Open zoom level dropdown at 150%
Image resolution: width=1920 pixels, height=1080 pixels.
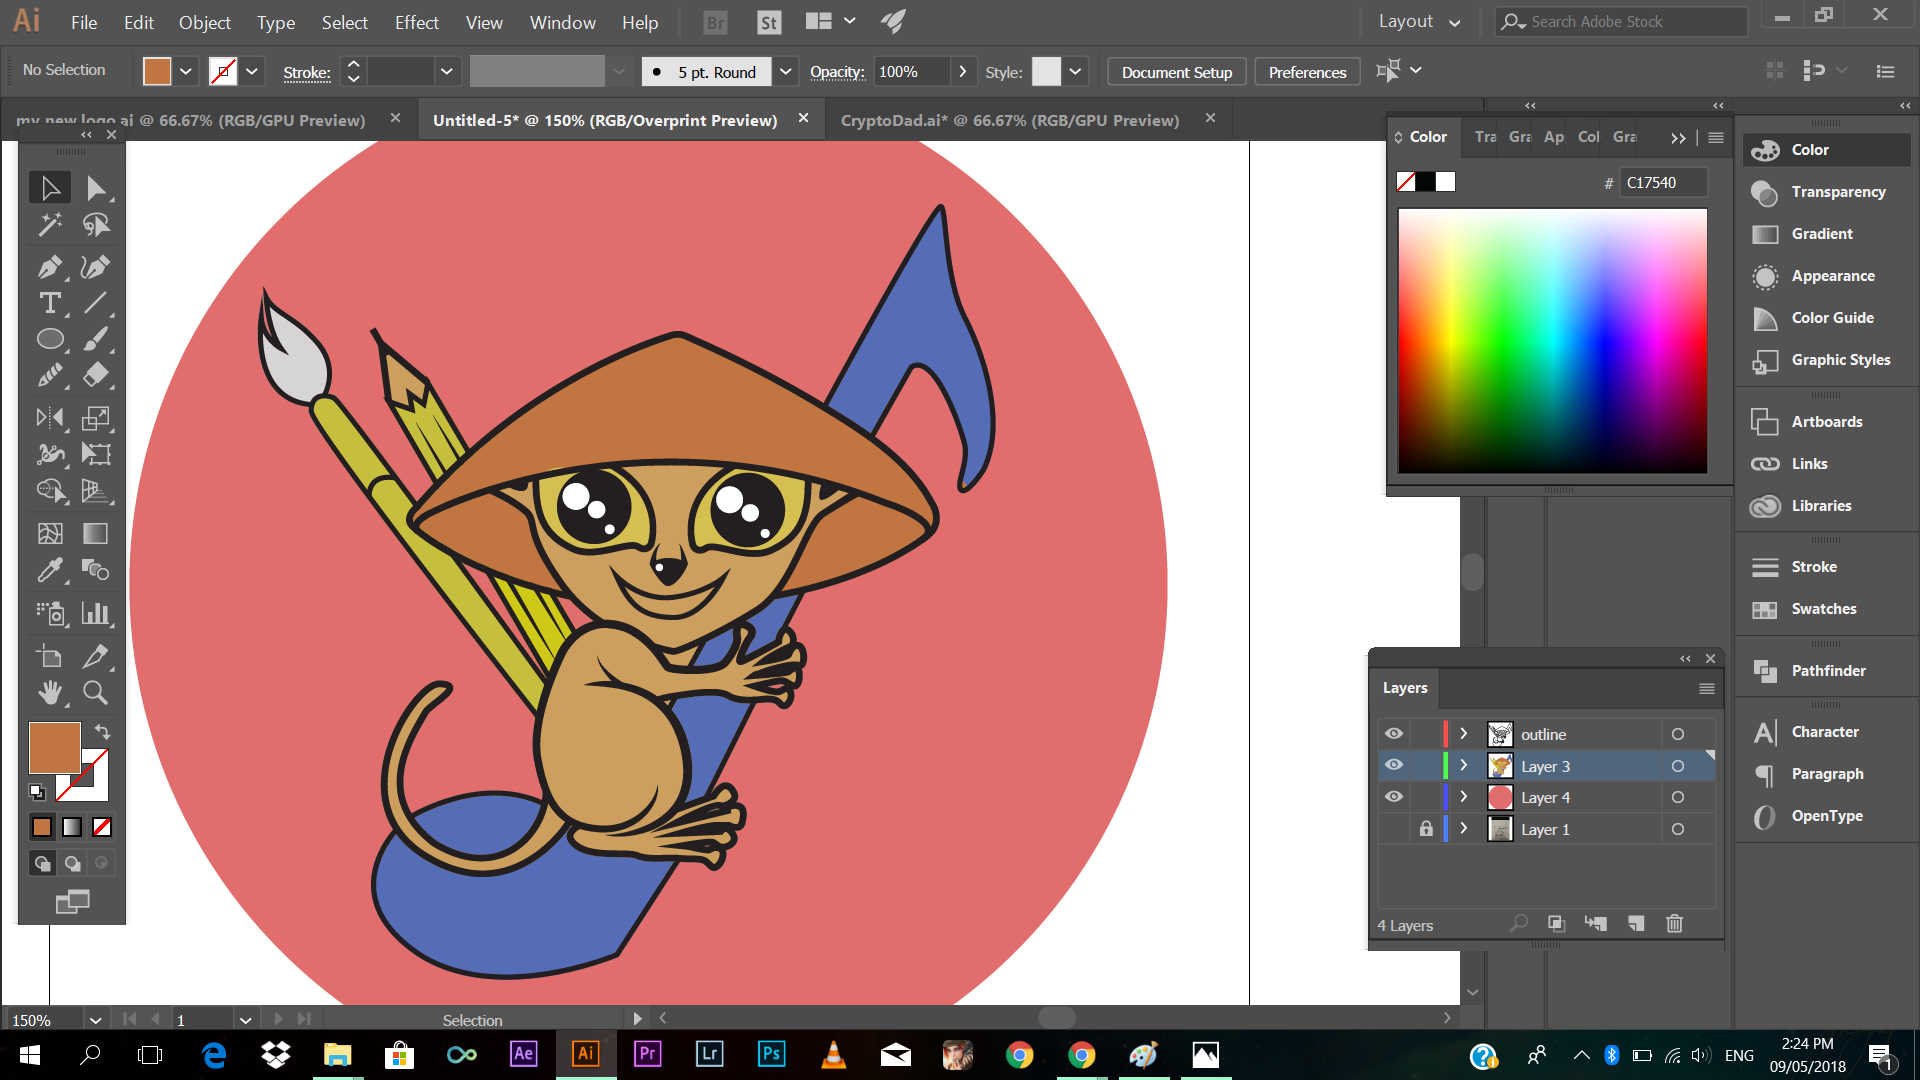tap(95, 1020)
